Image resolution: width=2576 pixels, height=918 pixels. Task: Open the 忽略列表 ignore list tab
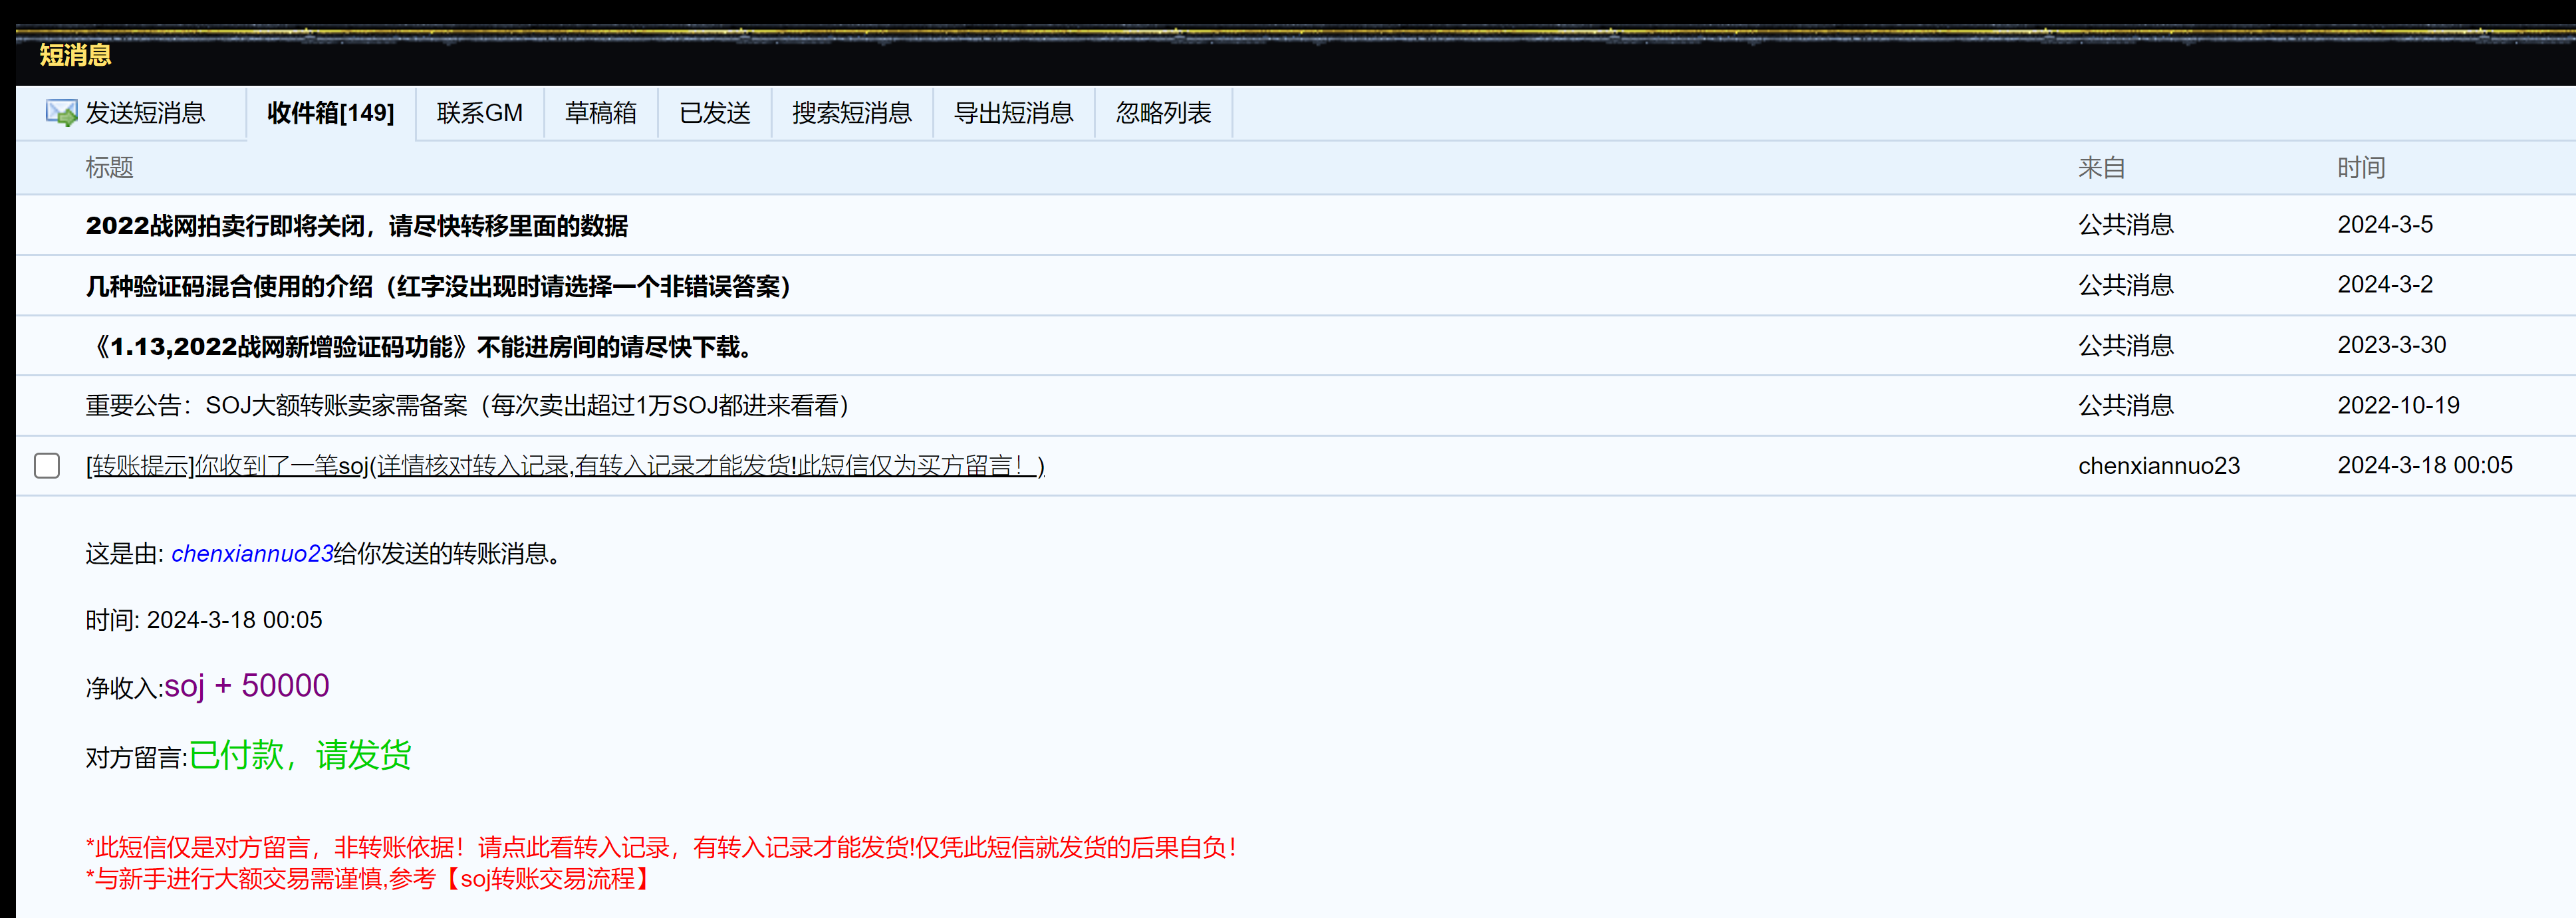point(1163,113)
